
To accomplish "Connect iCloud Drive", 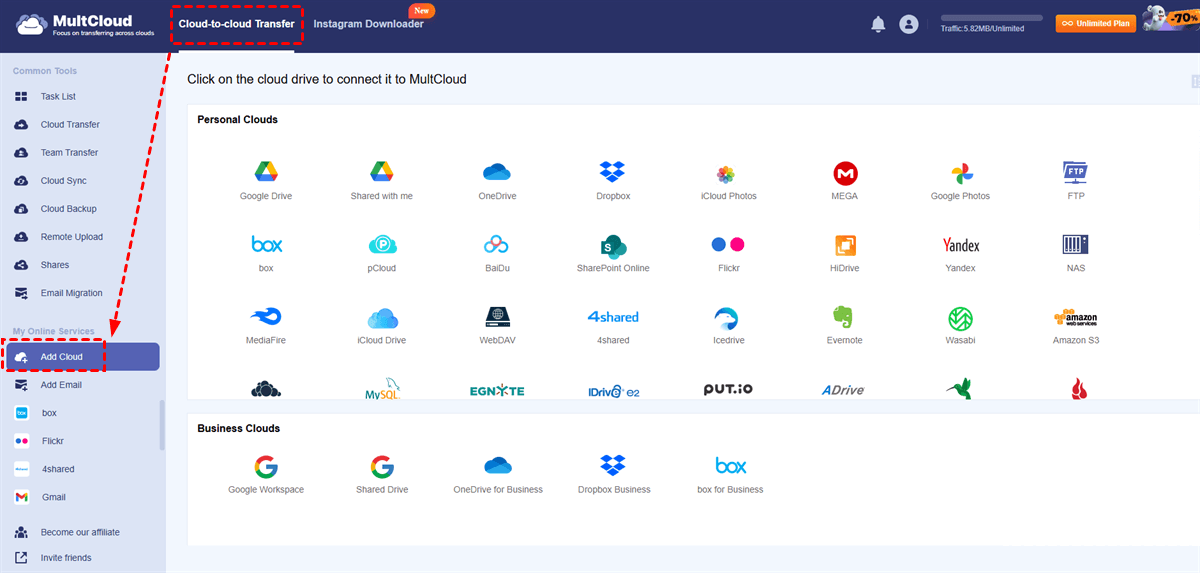I will point(381,325).
